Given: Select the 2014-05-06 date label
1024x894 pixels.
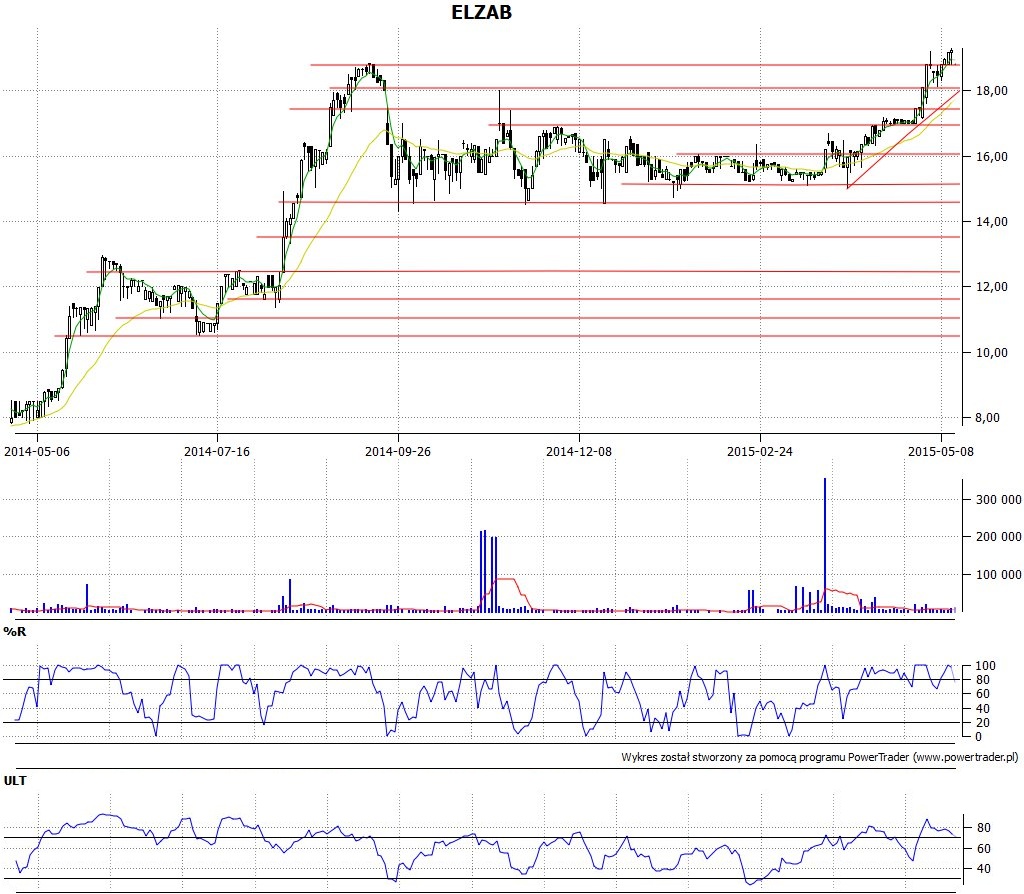Looking at the screenshot, I should 37,451.
